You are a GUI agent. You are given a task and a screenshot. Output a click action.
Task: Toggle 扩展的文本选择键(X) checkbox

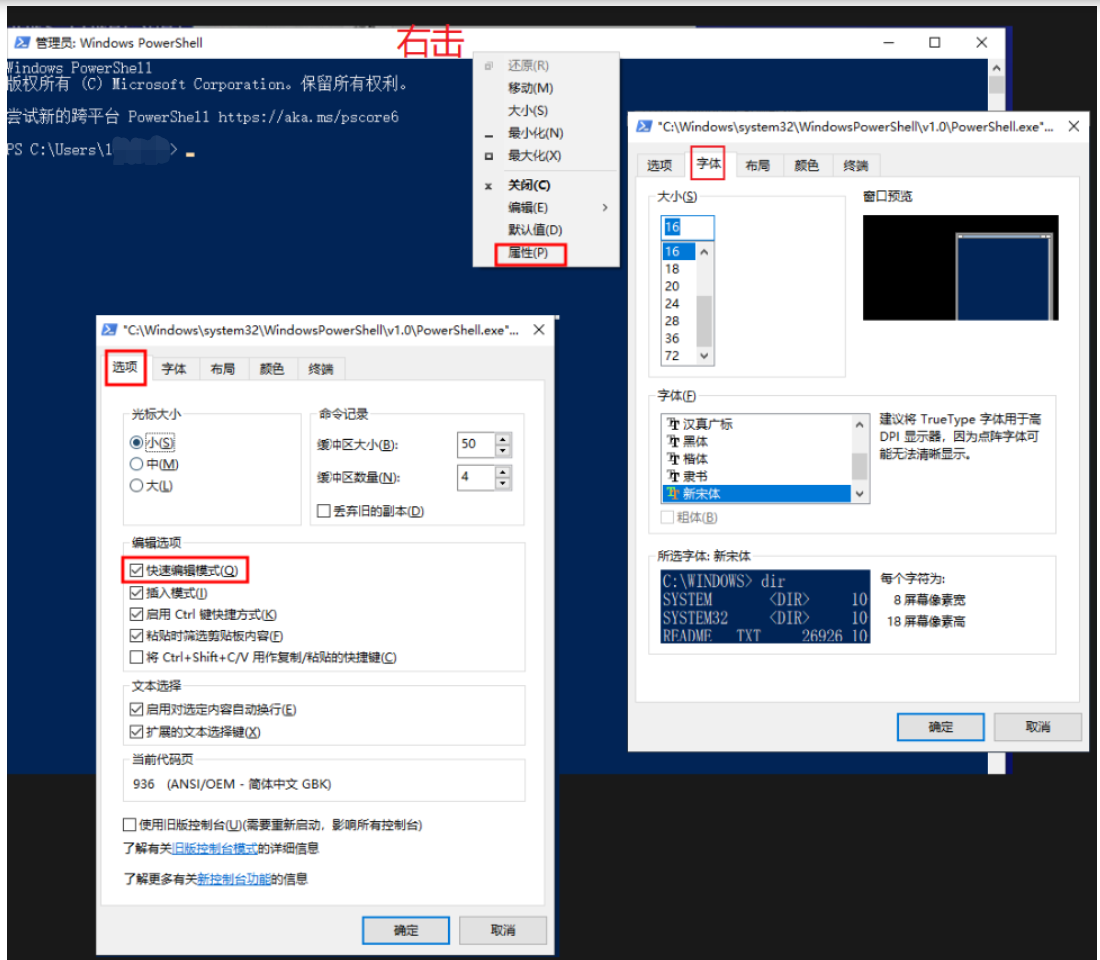pos(136,732)
